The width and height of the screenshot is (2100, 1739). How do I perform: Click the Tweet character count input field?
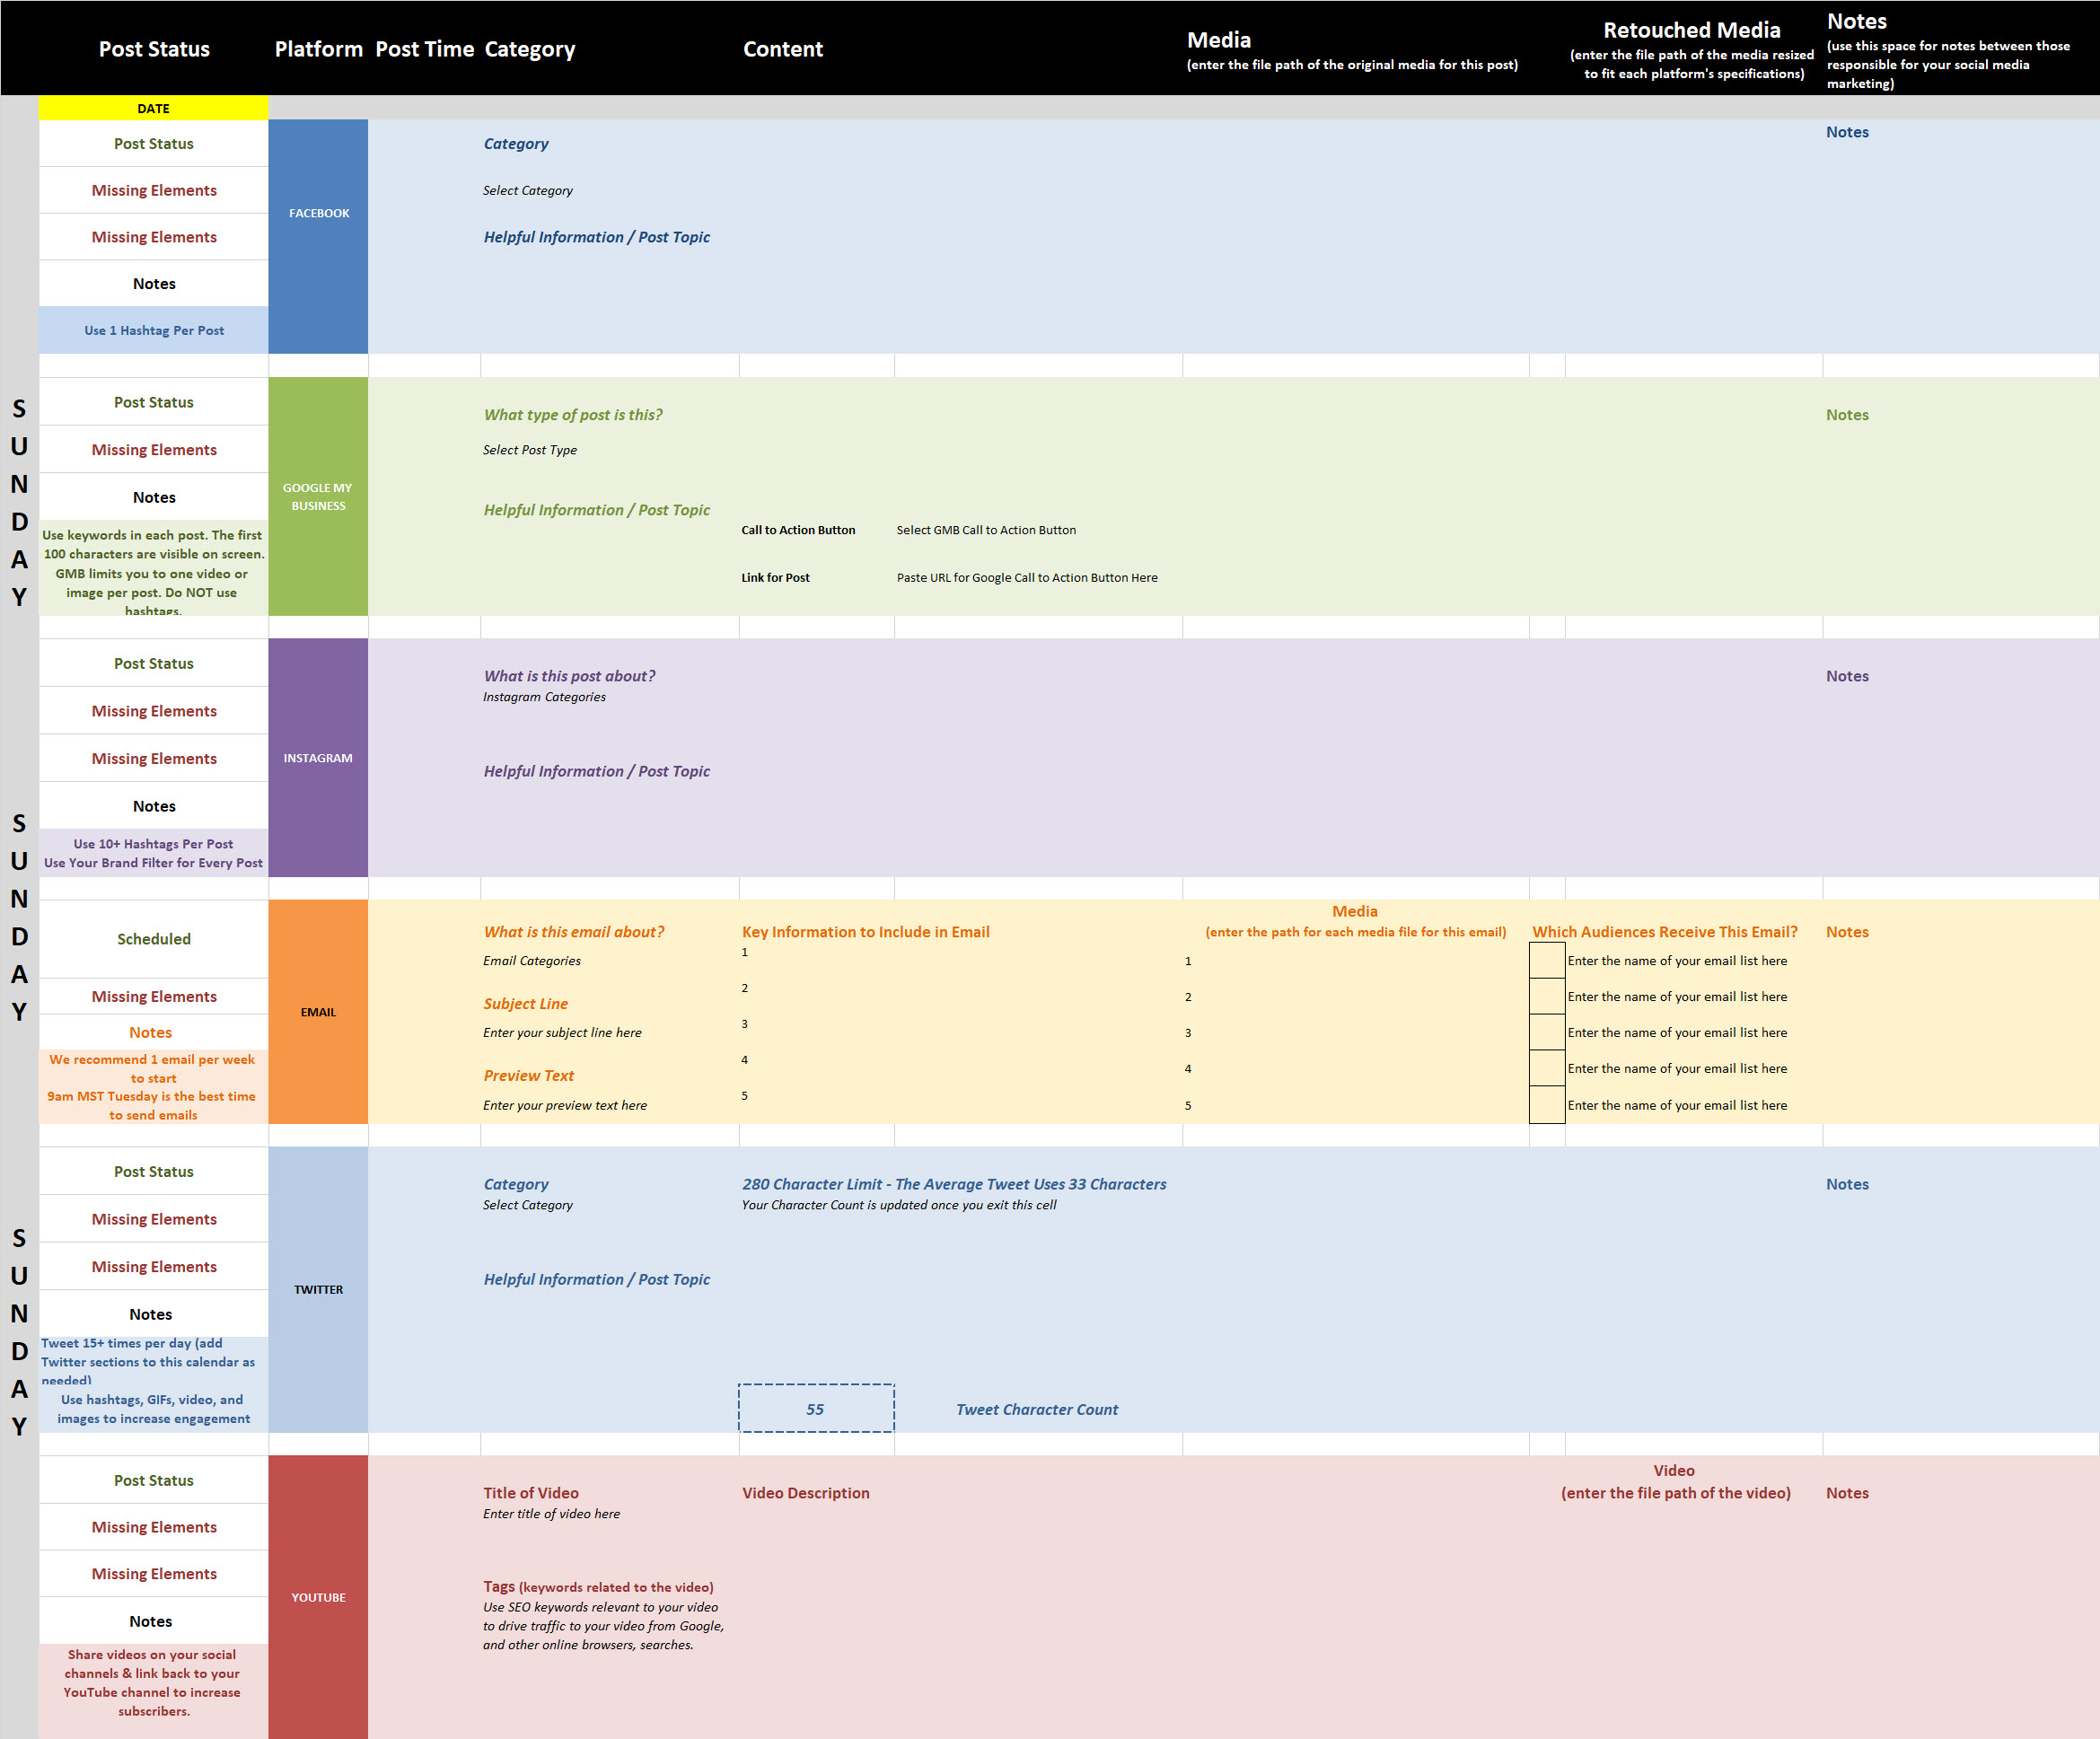816,1410
